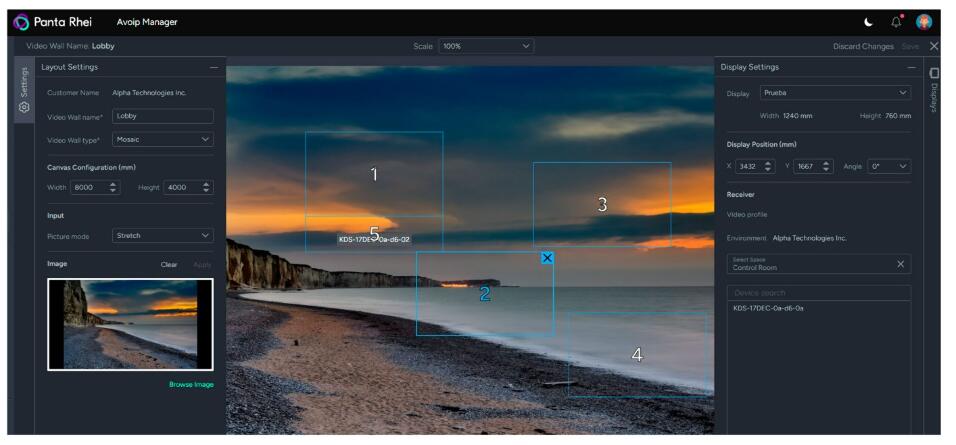The height and width of the screenshot is (445, 956).
Task: Click the Avoip Manager title
Action: (147, 23)
